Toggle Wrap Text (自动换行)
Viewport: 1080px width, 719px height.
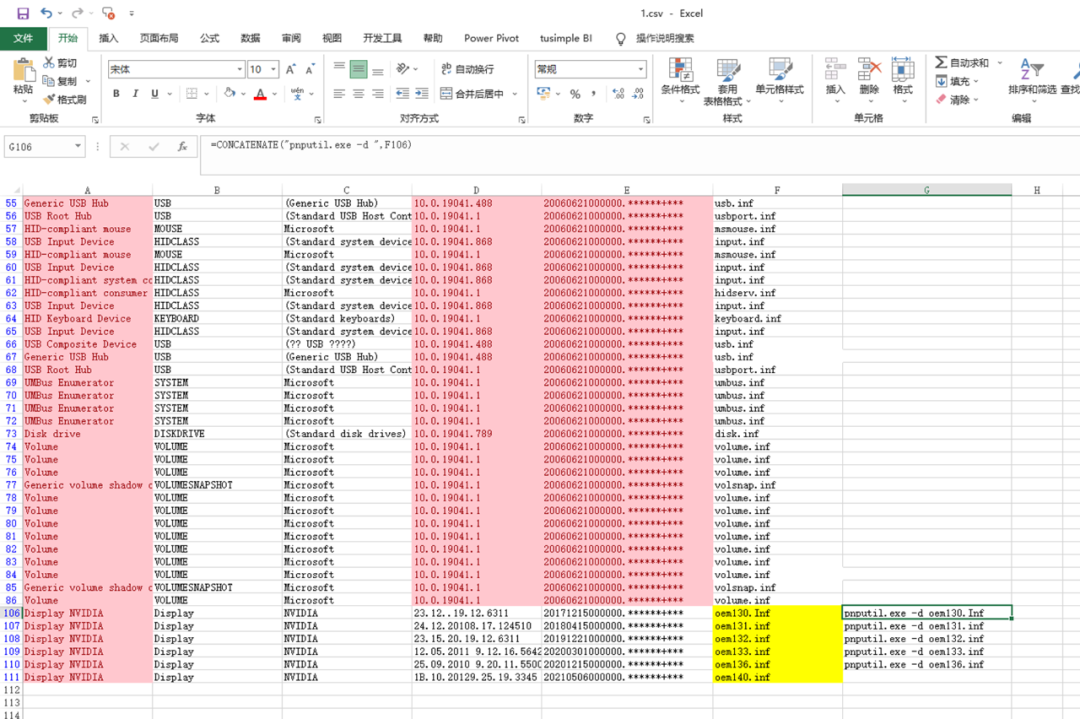467,69
